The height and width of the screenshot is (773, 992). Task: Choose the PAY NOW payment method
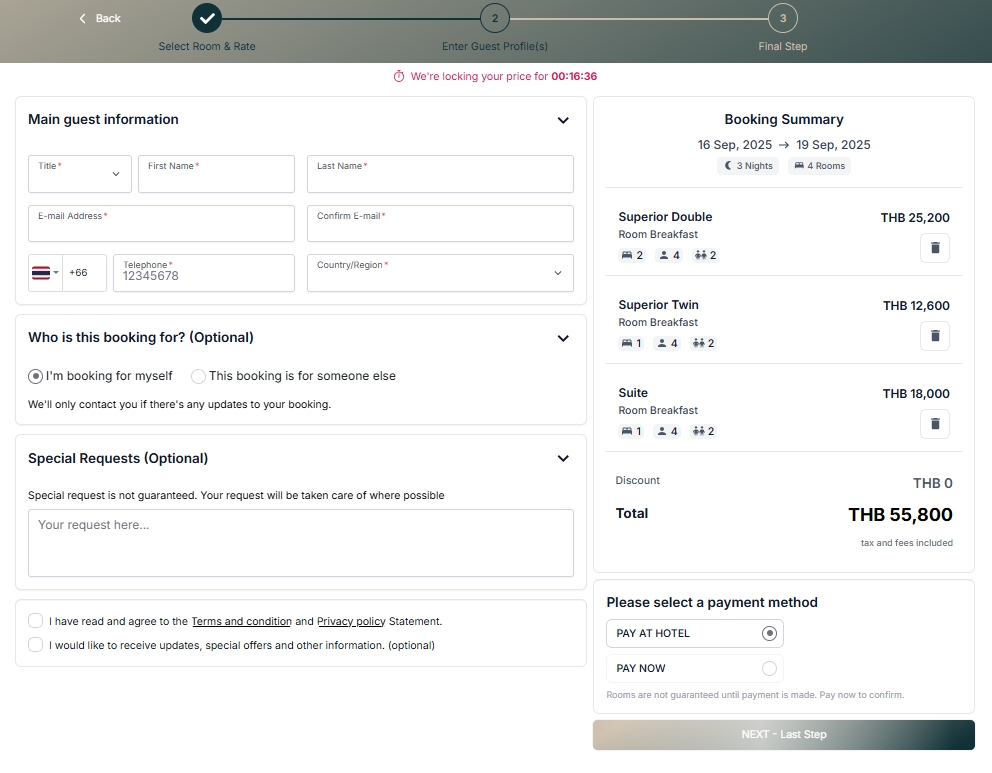[768, 668]
